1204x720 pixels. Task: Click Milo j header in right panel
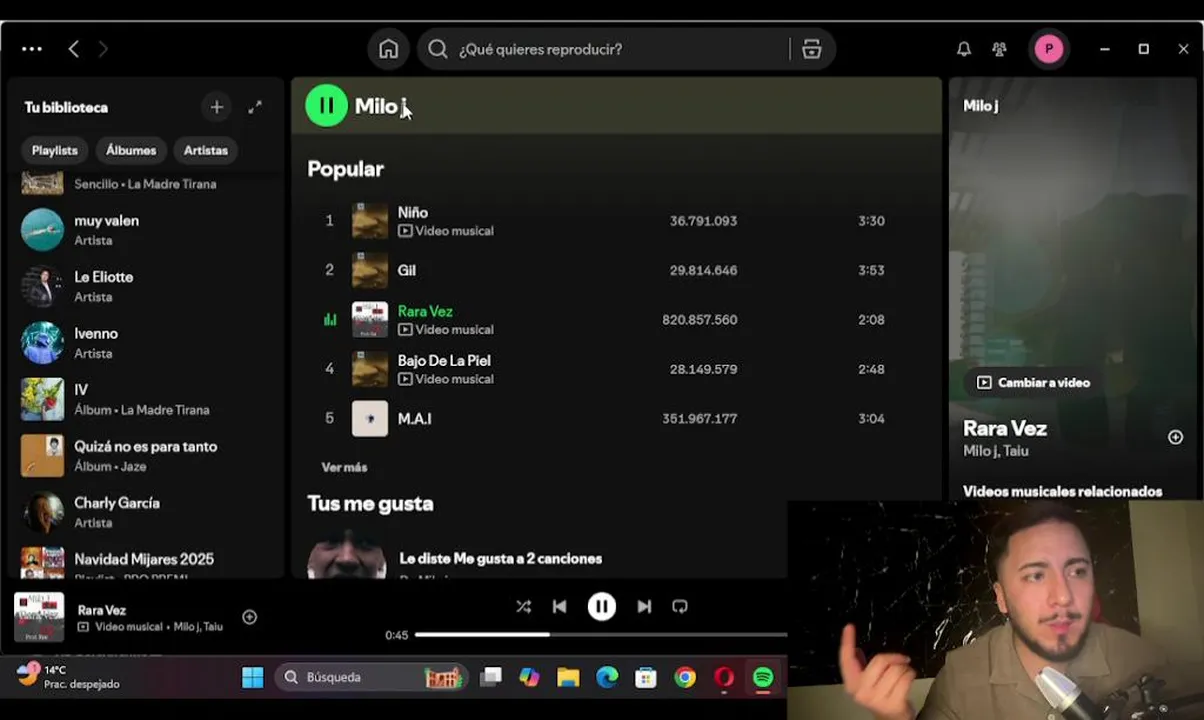tap(980, 105)
